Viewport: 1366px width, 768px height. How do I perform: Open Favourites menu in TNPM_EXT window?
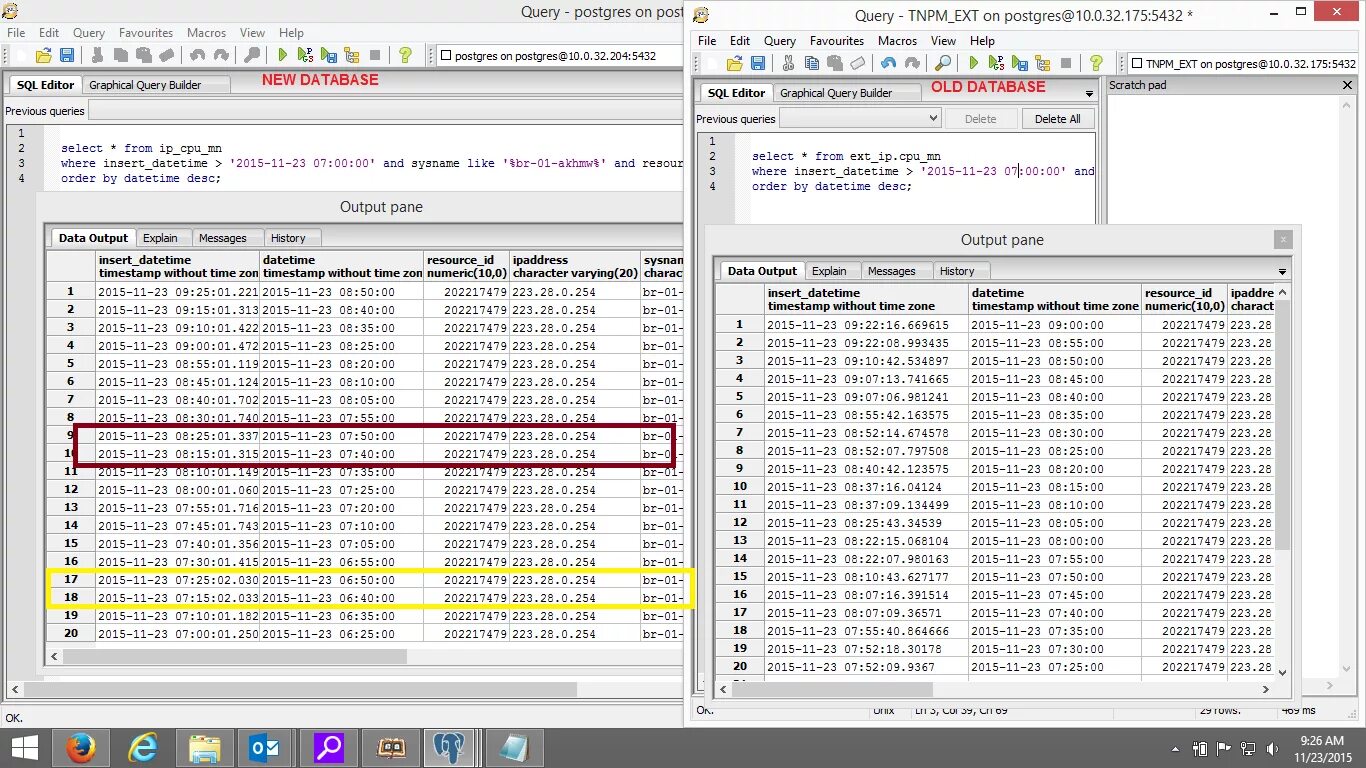(837, 41)
